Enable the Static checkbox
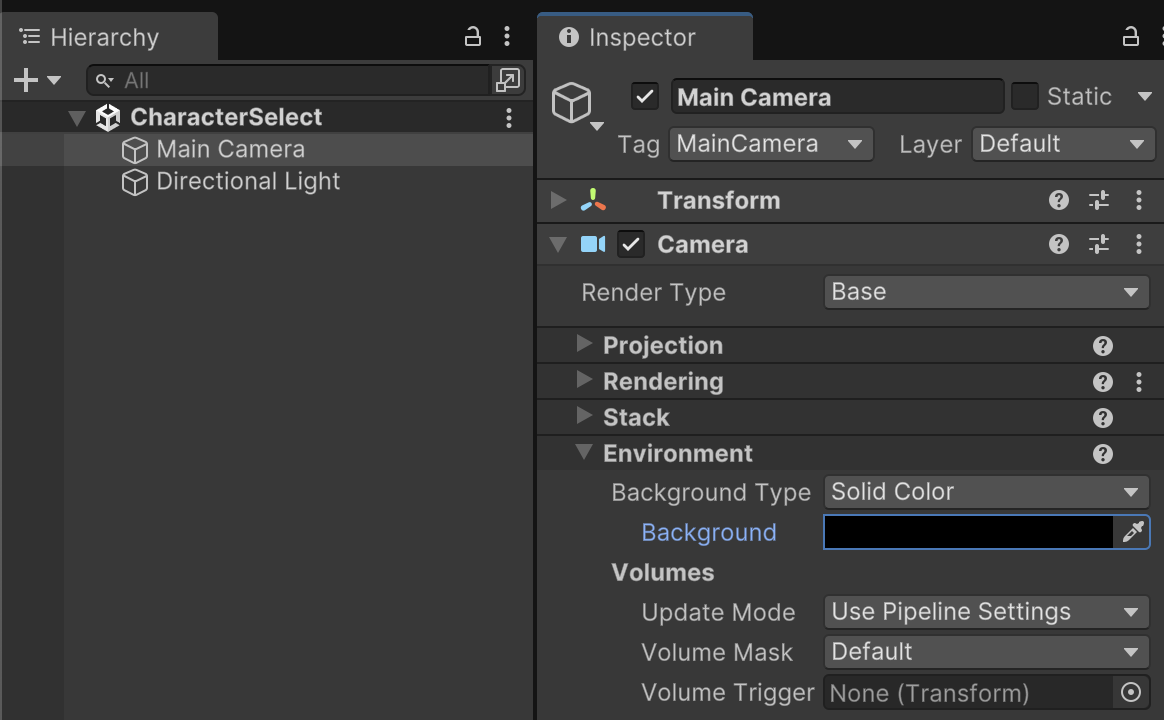The image size is (1164, 720). click(x=1024, y=97)
